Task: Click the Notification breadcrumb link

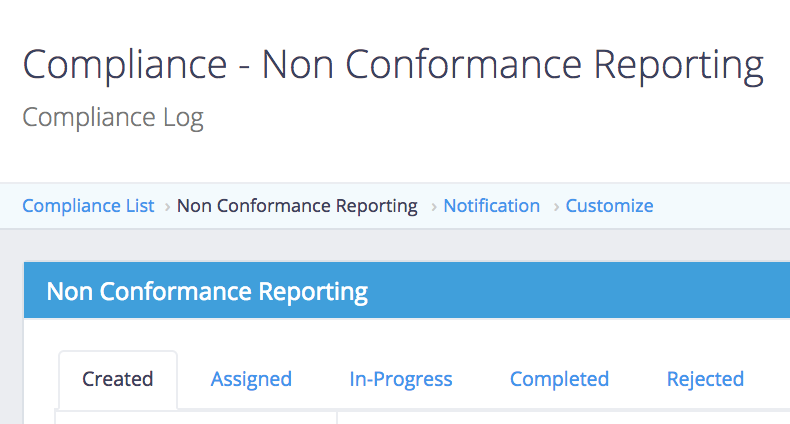Action: pos(491,206)
